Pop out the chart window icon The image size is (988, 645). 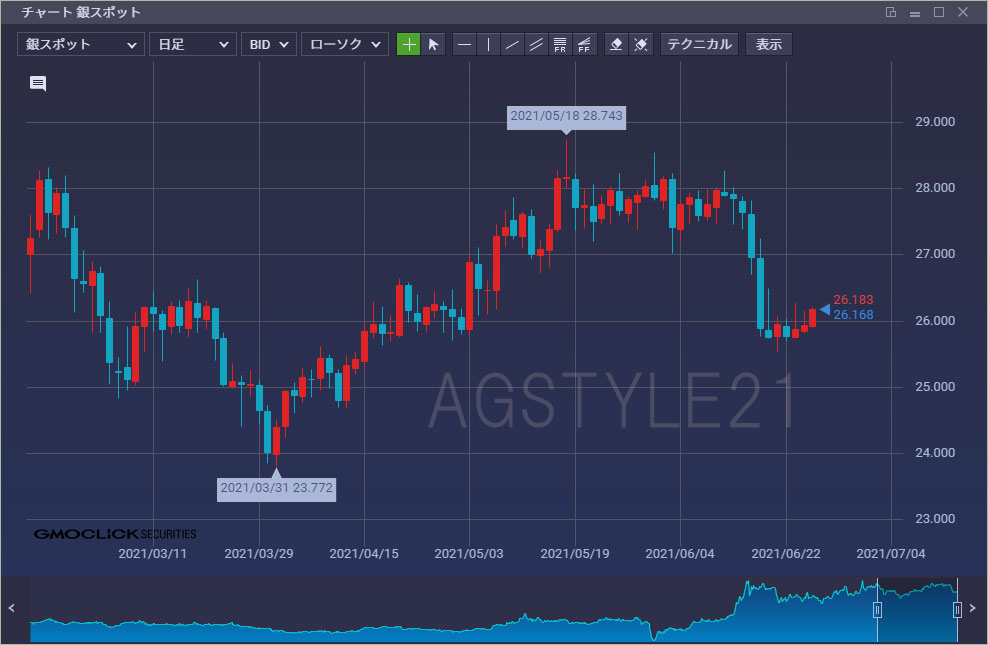tap(891, 13)
